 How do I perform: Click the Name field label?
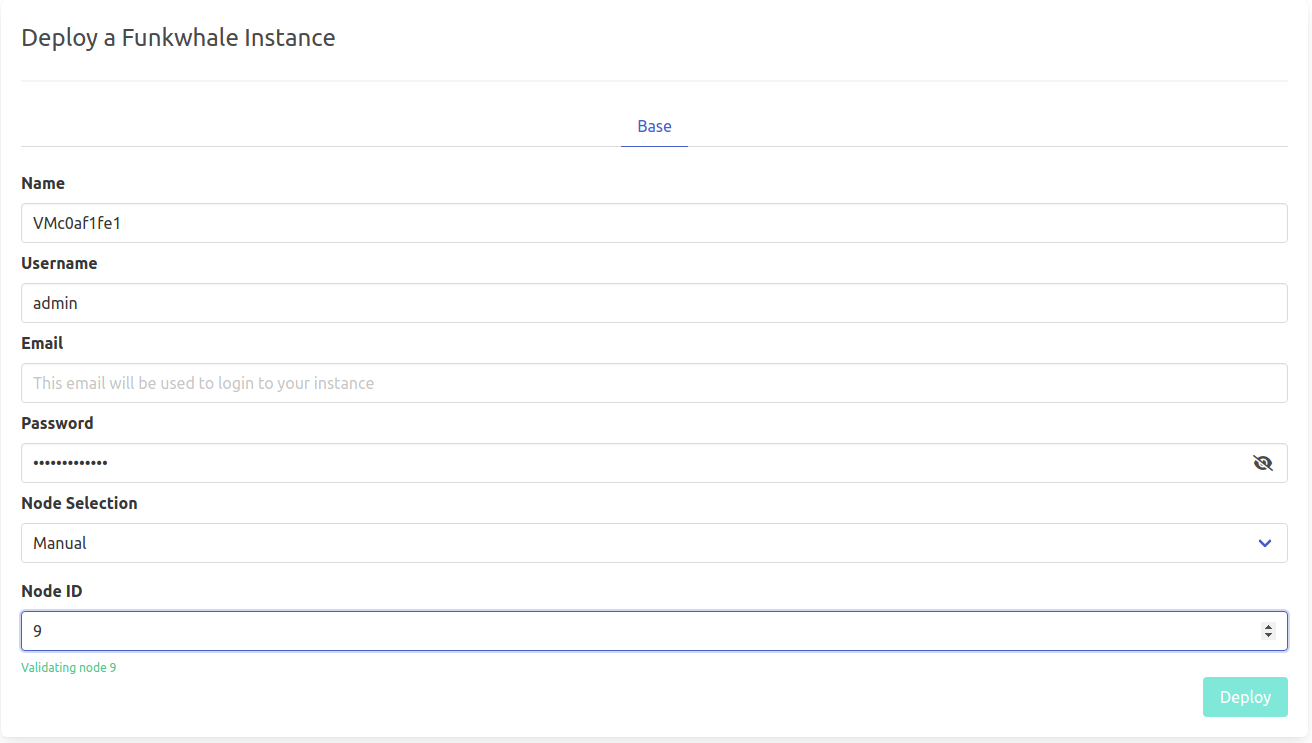[43, 184]
